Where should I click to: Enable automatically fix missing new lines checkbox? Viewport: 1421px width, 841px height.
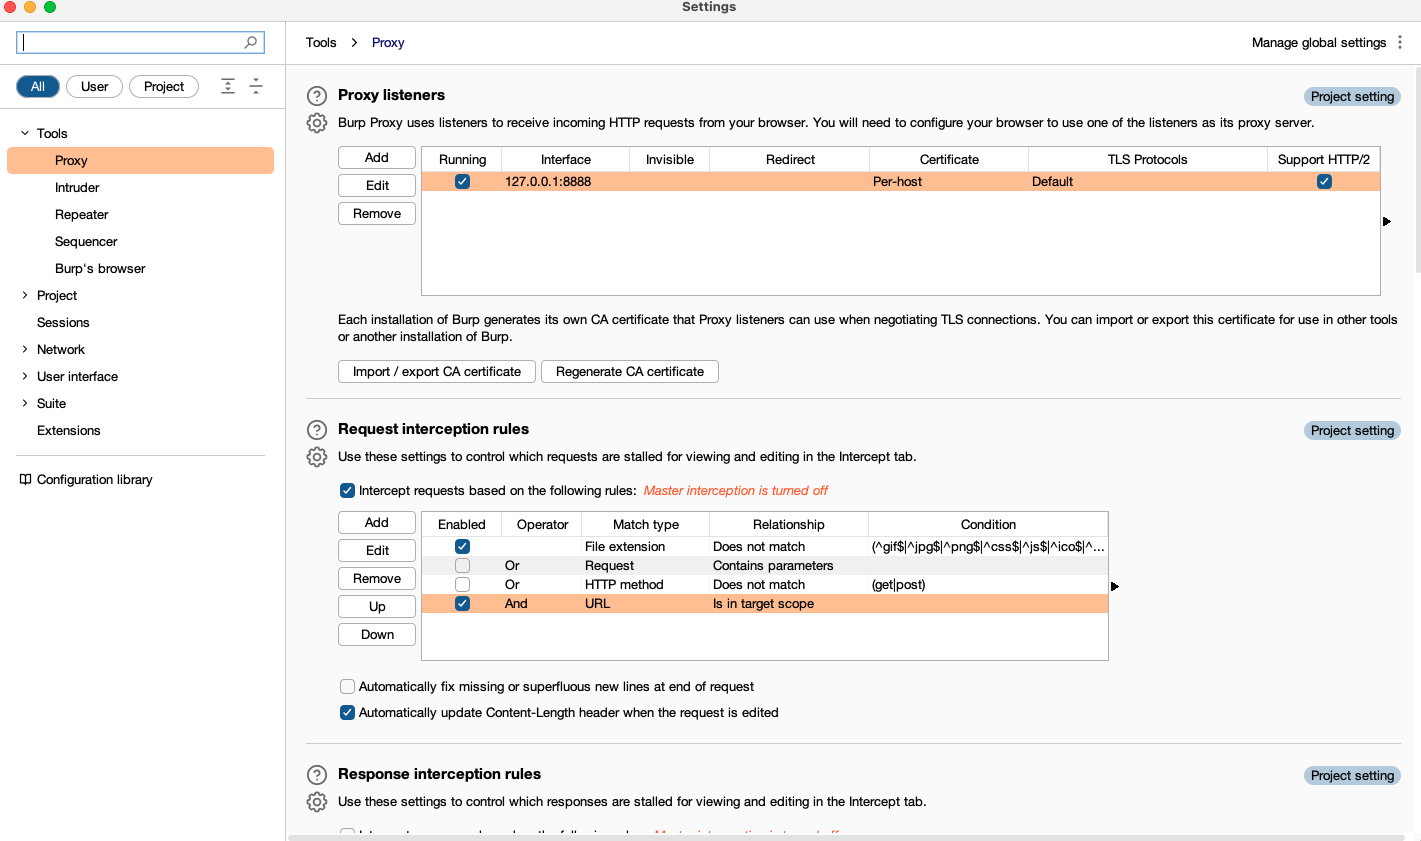347,686
